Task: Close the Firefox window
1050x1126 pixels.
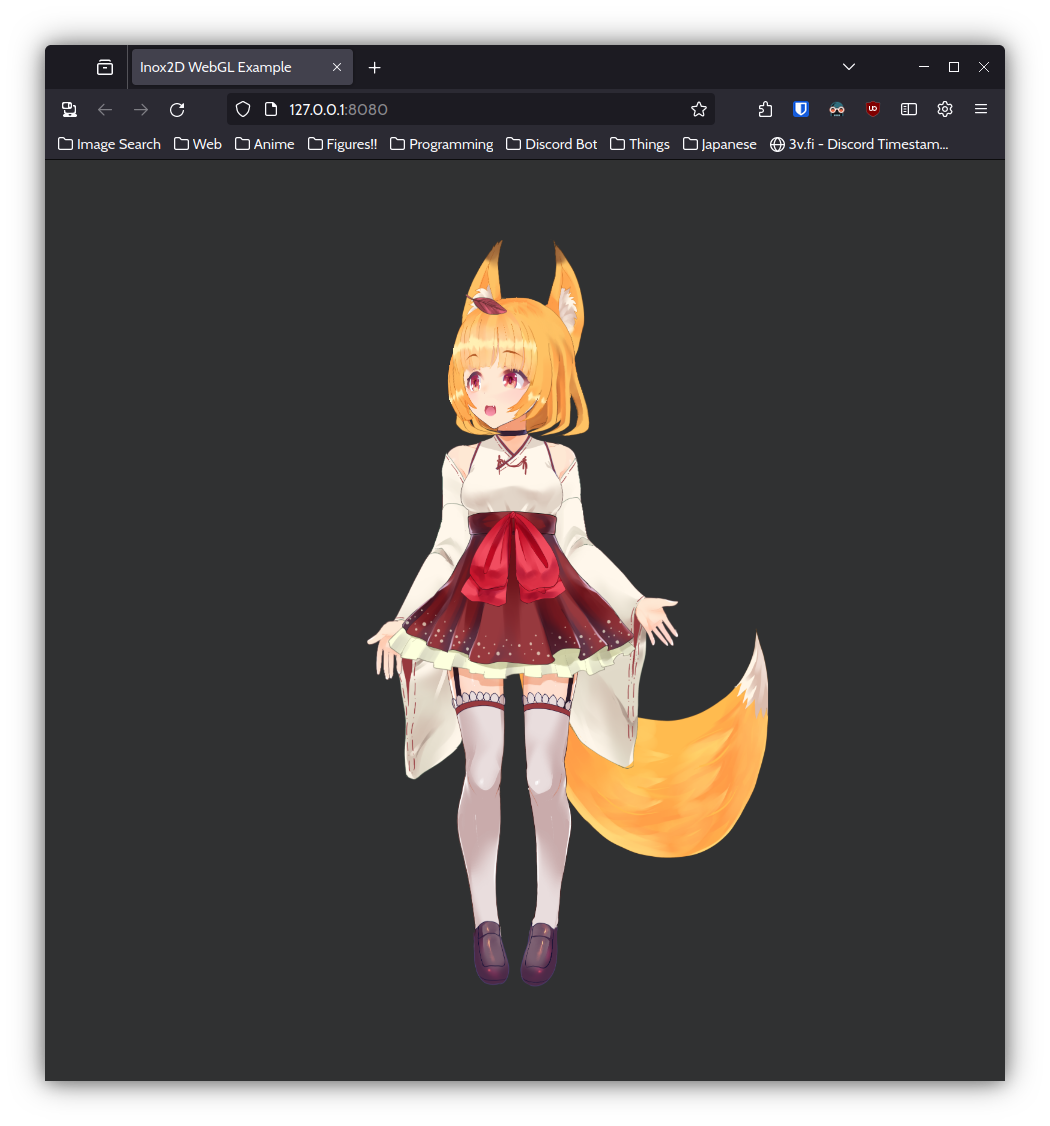Action: click(984, 67)
